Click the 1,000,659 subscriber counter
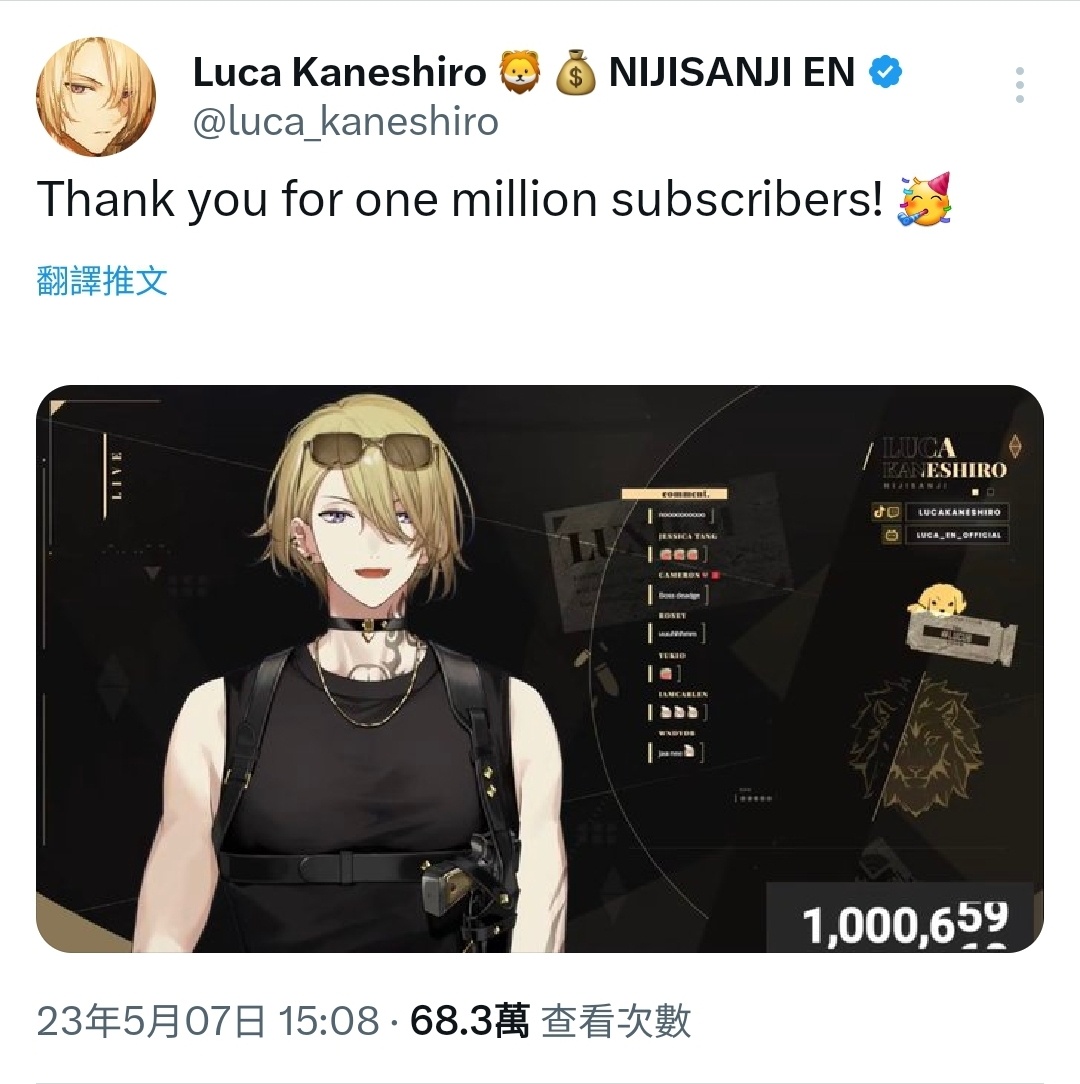This screenshot has height=1084, width=1080. click(x=905, y=924)
